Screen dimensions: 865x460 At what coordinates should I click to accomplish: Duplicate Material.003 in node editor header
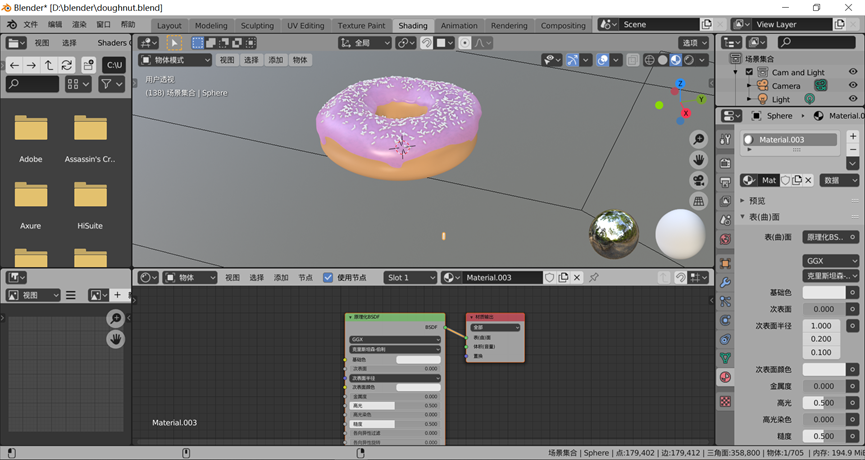[x=563, y=277]
